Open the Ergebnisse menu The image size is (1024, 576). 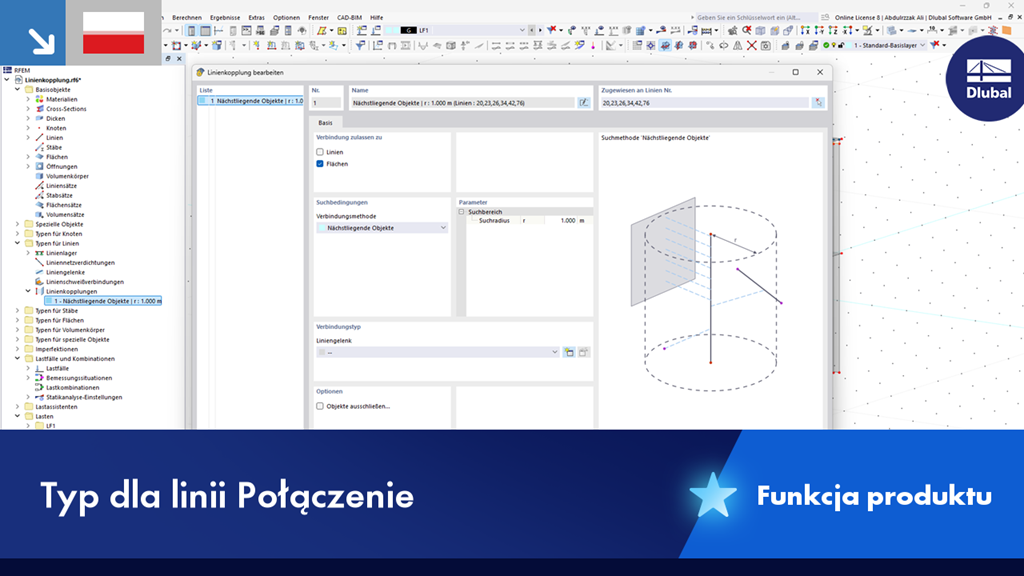pyautogui.click(x=225, y=18)
